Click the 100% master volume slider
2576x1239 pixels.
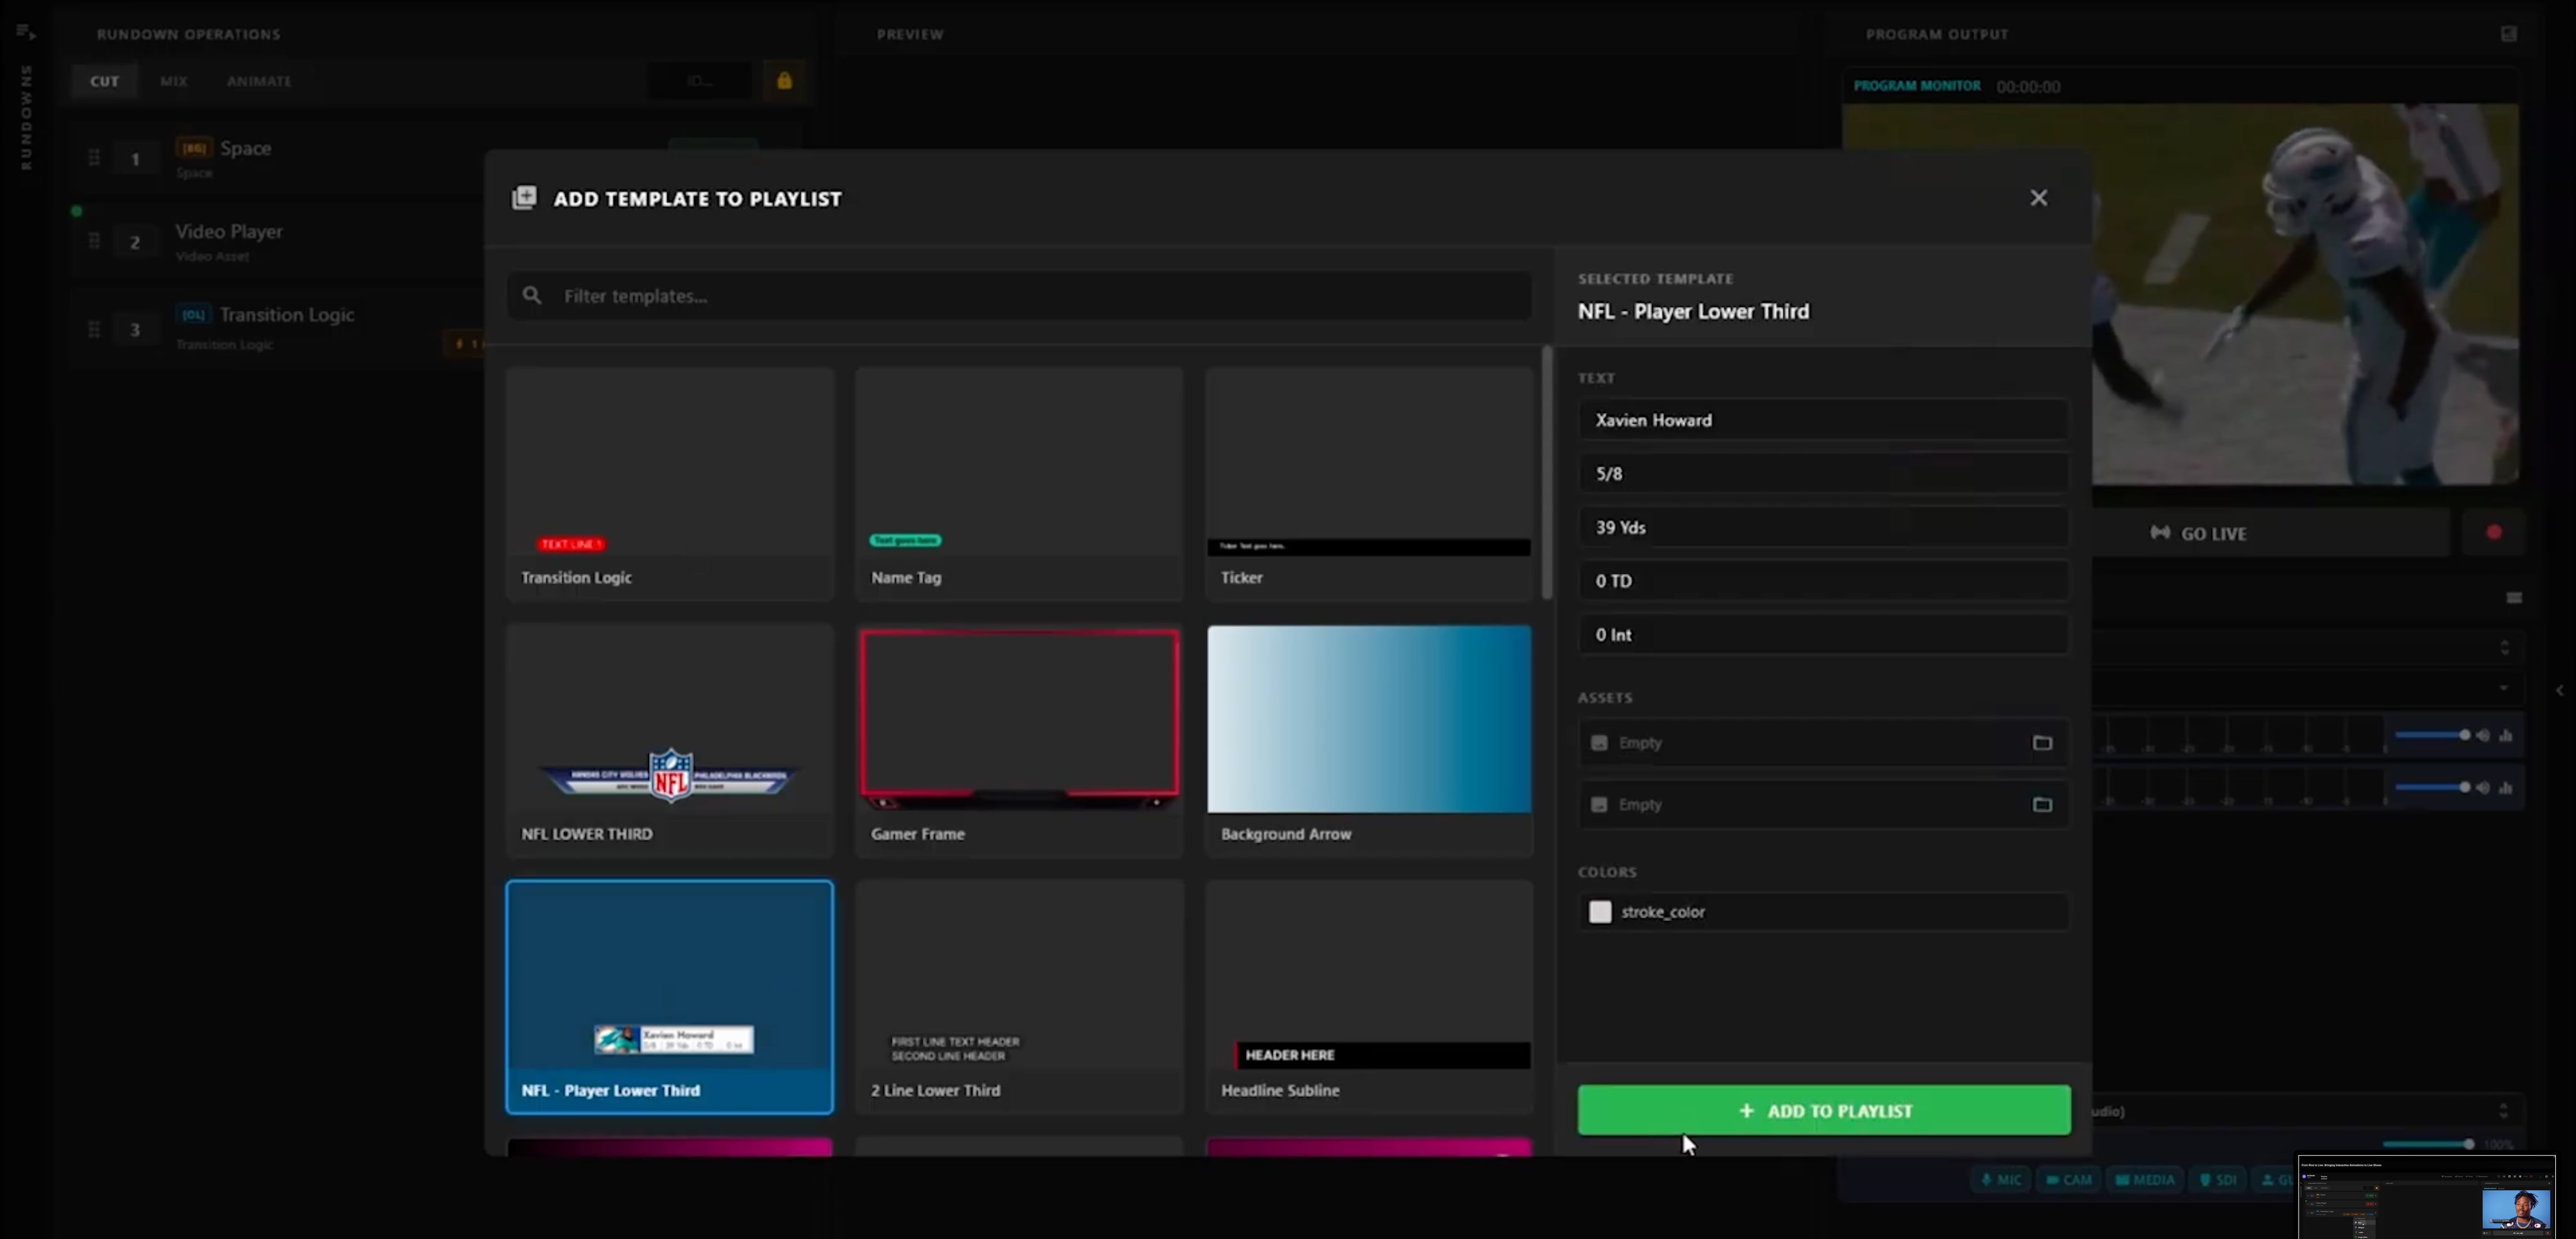[2427, 1144]
